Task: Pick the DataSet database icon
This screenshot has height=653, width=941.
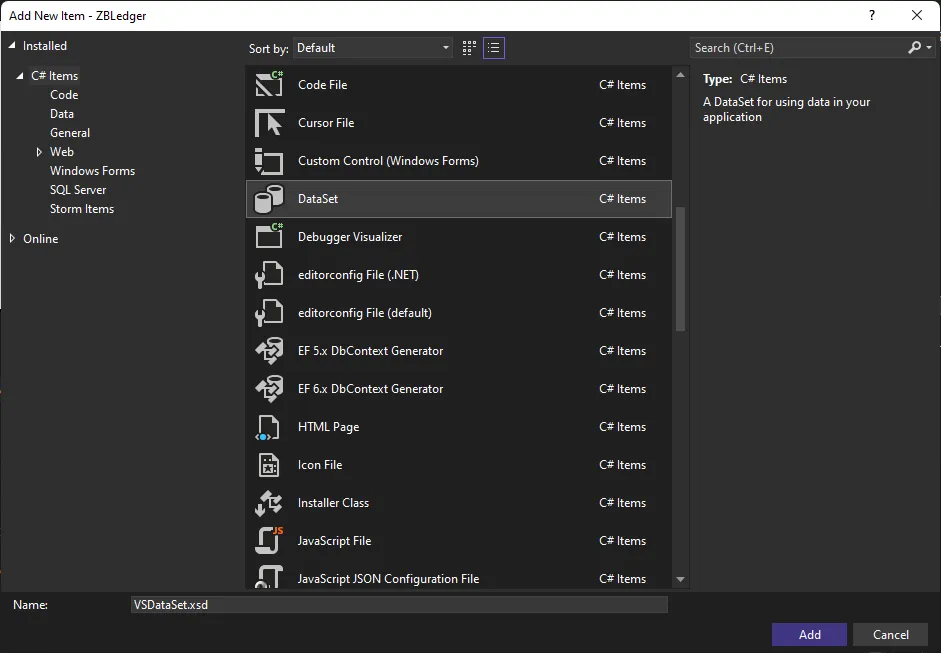Action: point(269,199)
